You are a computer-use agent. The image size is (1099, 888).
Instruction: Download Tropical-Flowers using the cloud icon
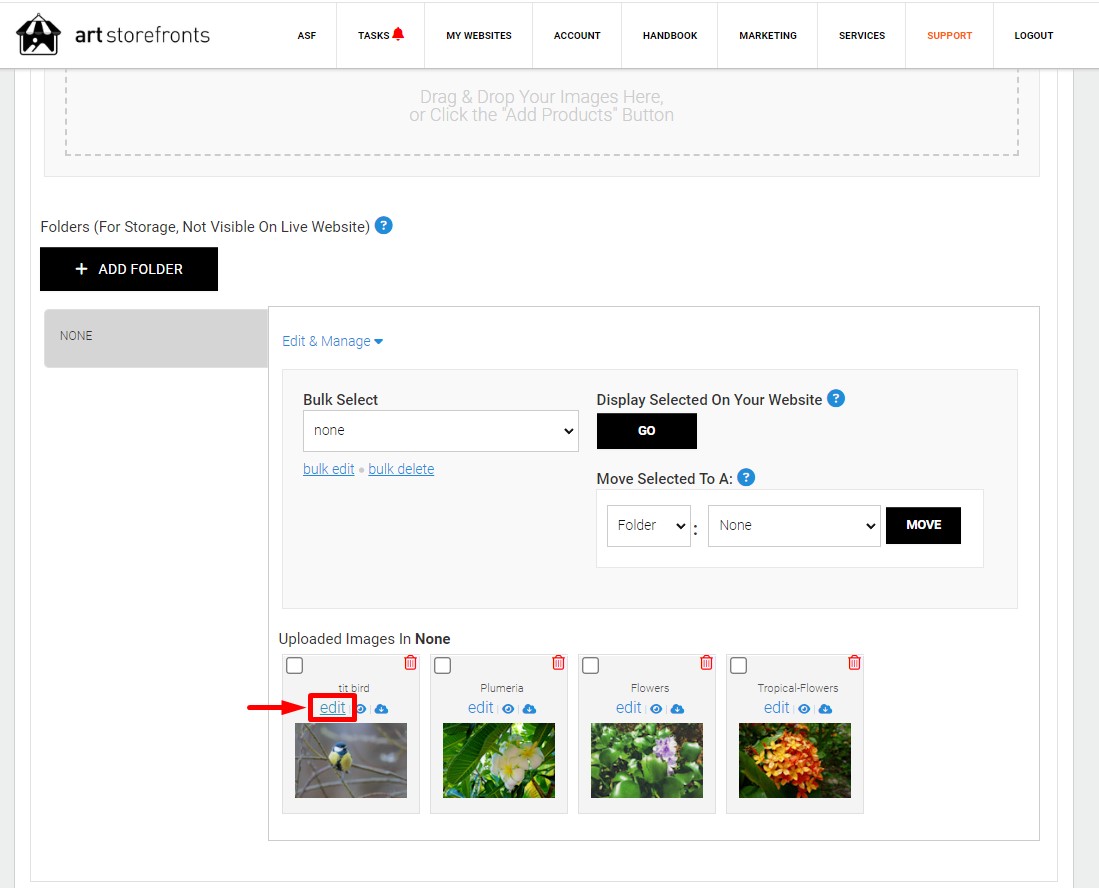(825, 709)
